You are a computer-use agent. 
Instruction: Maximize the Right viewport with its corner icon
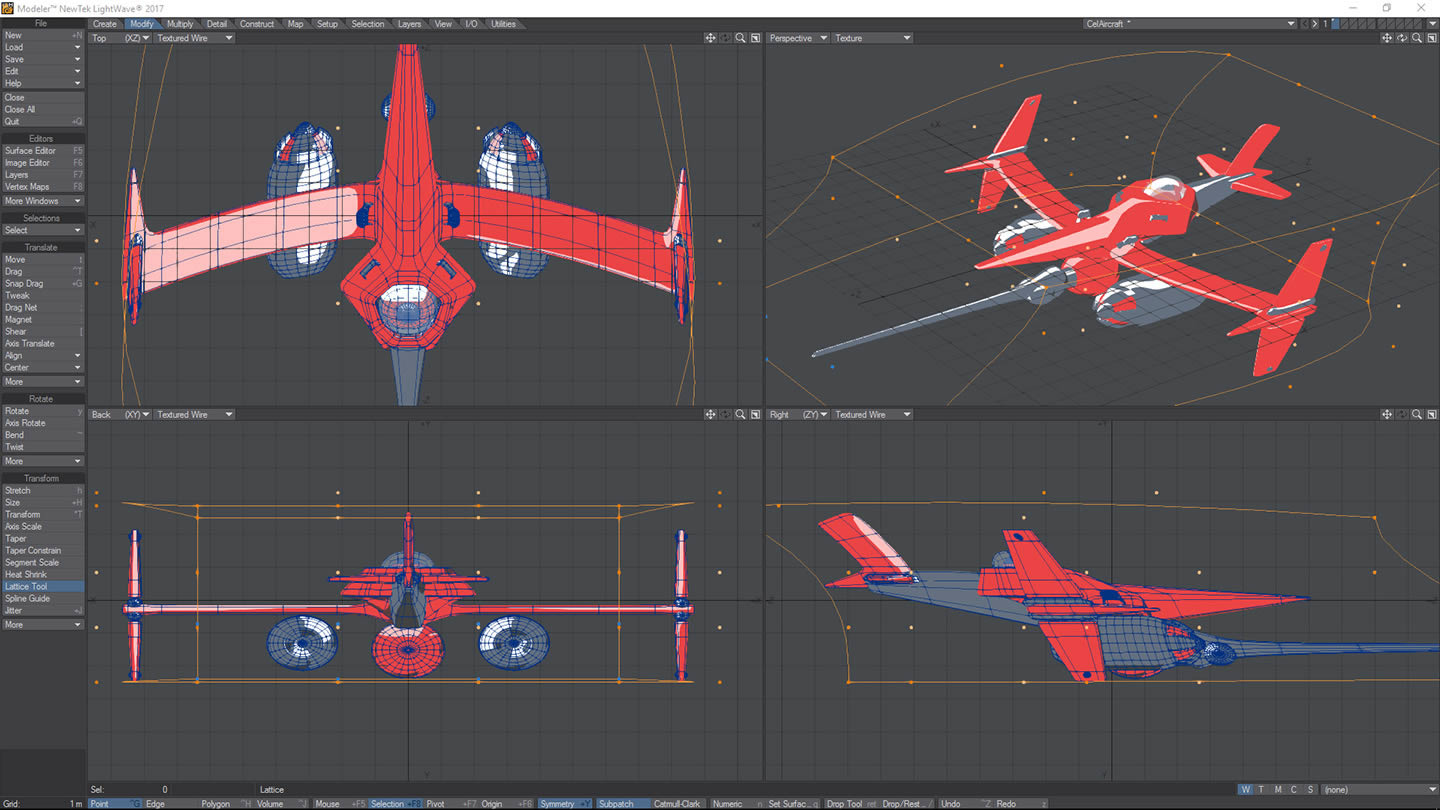coord(1432,414)
